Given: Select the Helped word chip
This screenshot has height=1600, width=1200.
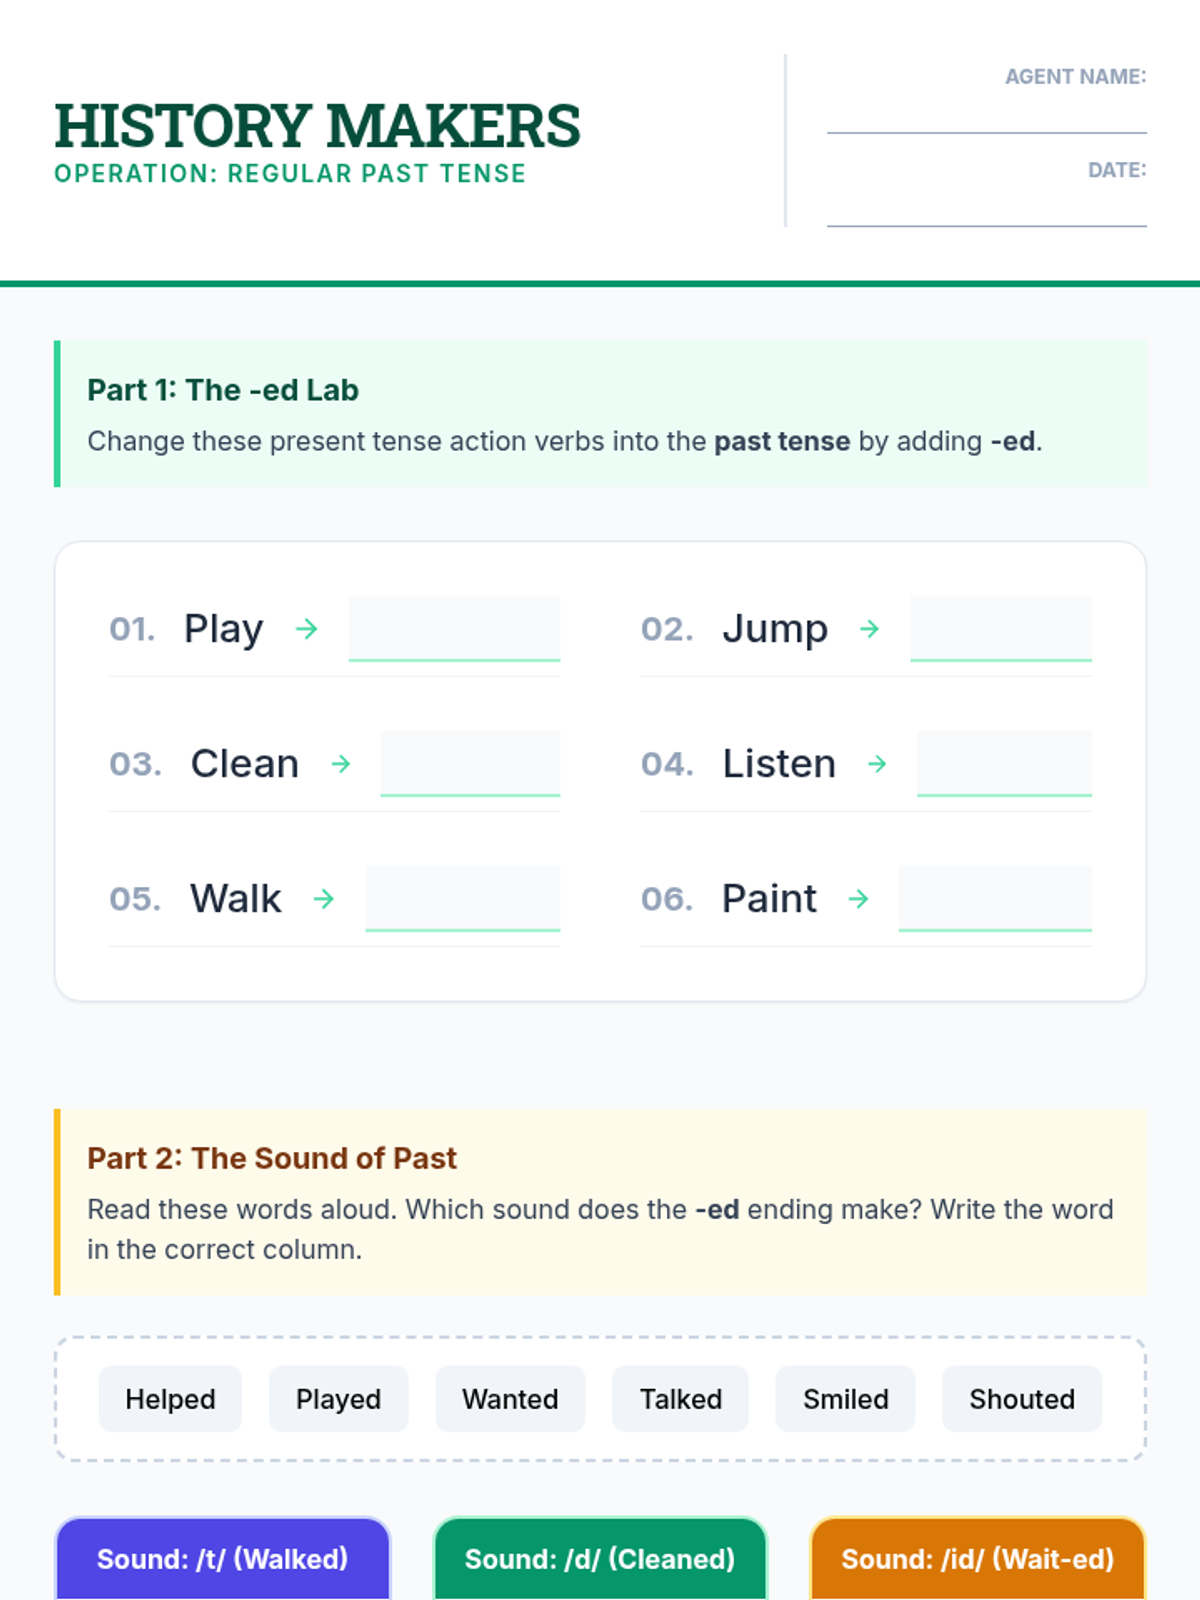Looking at the screenshot, I should coord(170,1399).
